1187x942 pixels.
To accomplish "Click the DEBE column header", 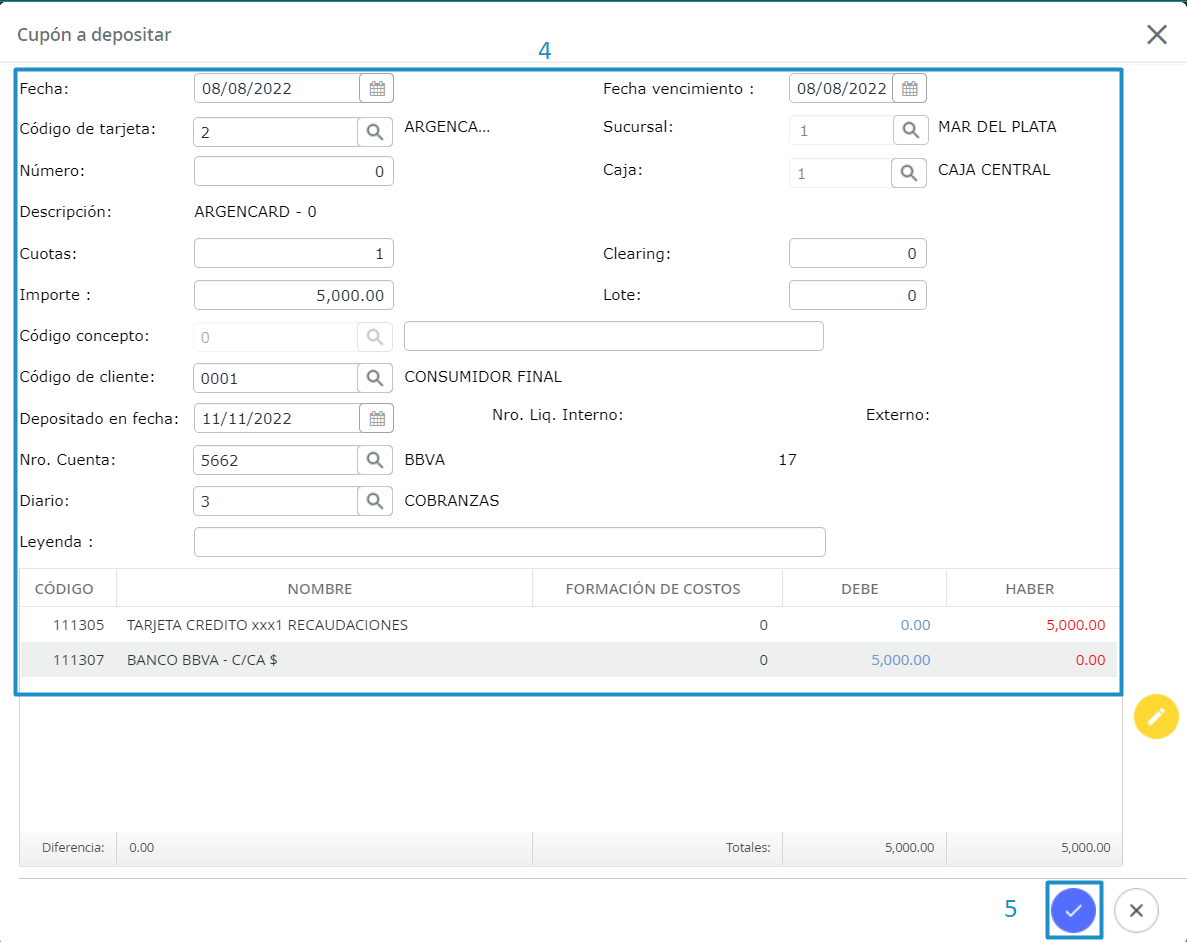I will tap(860, 588).
